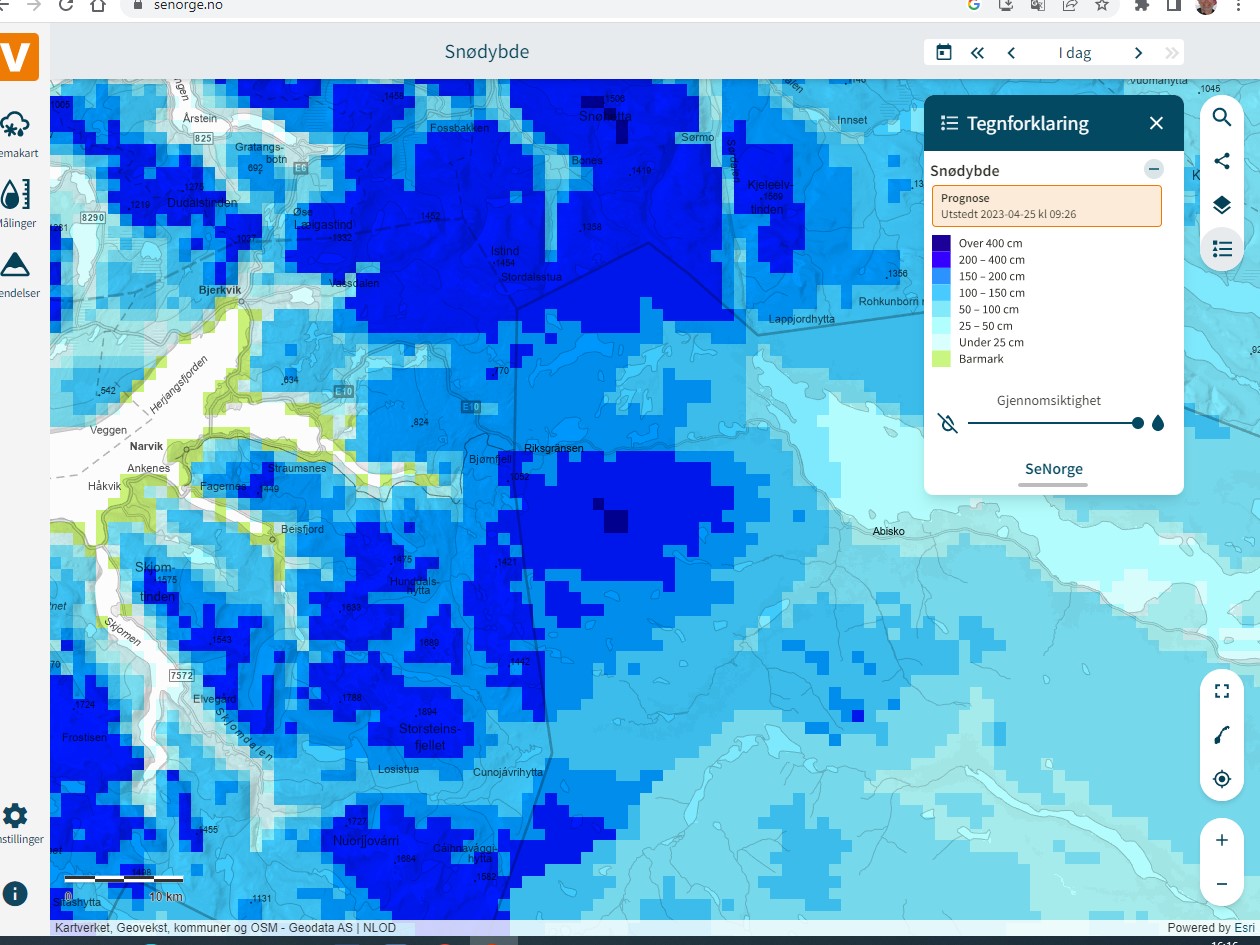
Task: Open the calendar date picker
Action: pos(943,53)
